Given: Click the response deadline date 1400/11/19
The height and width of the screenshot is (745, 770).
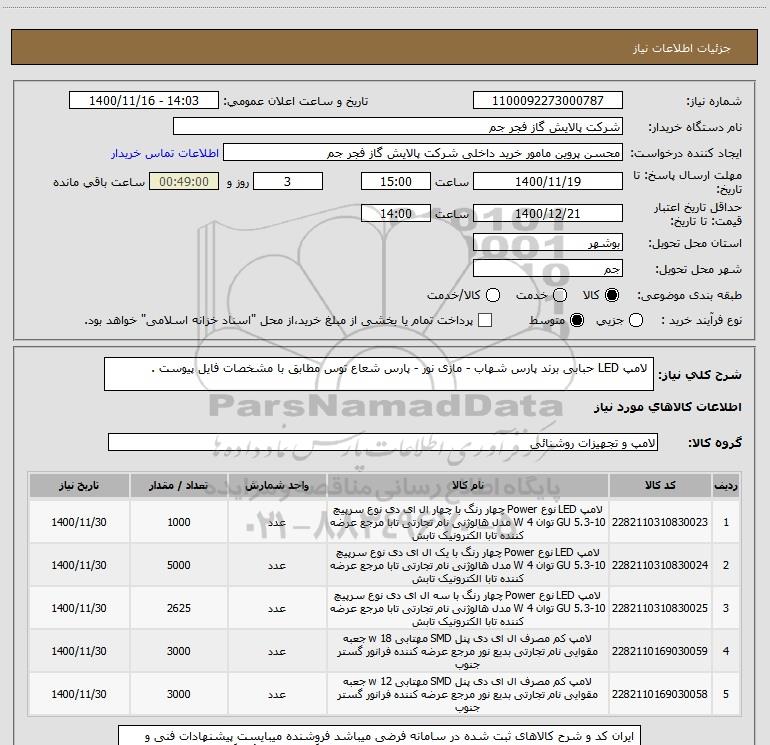Looking at the screenshot, I should [548, 181].
